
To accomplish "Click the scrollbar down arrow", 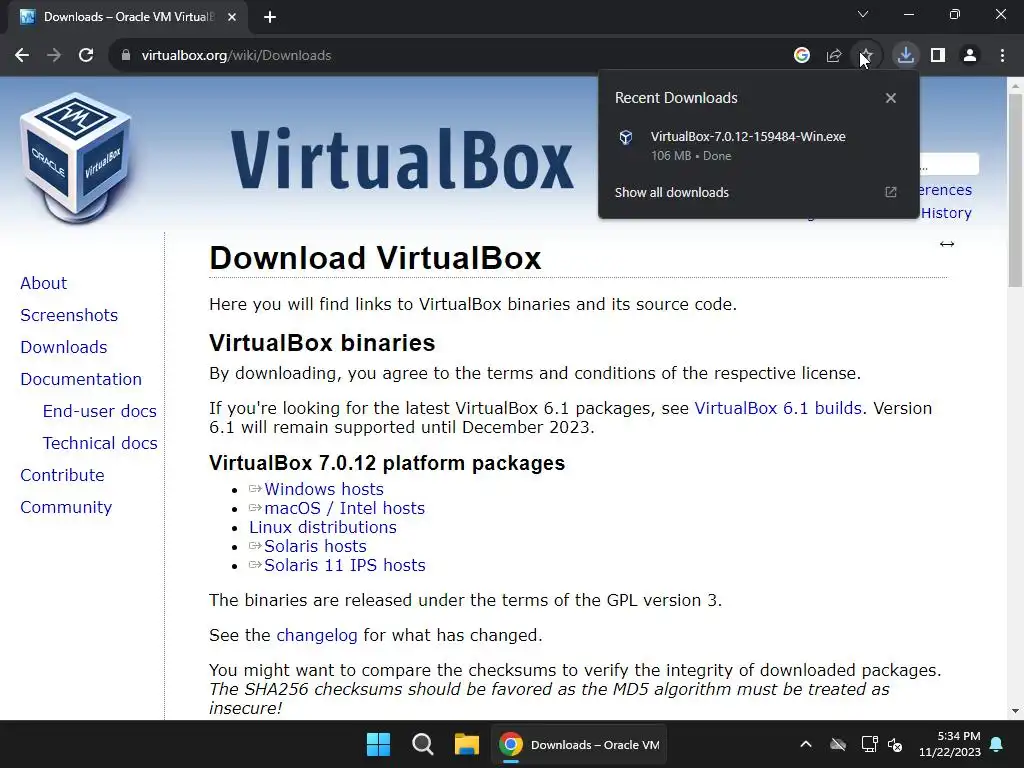I will pos(1015,711).
